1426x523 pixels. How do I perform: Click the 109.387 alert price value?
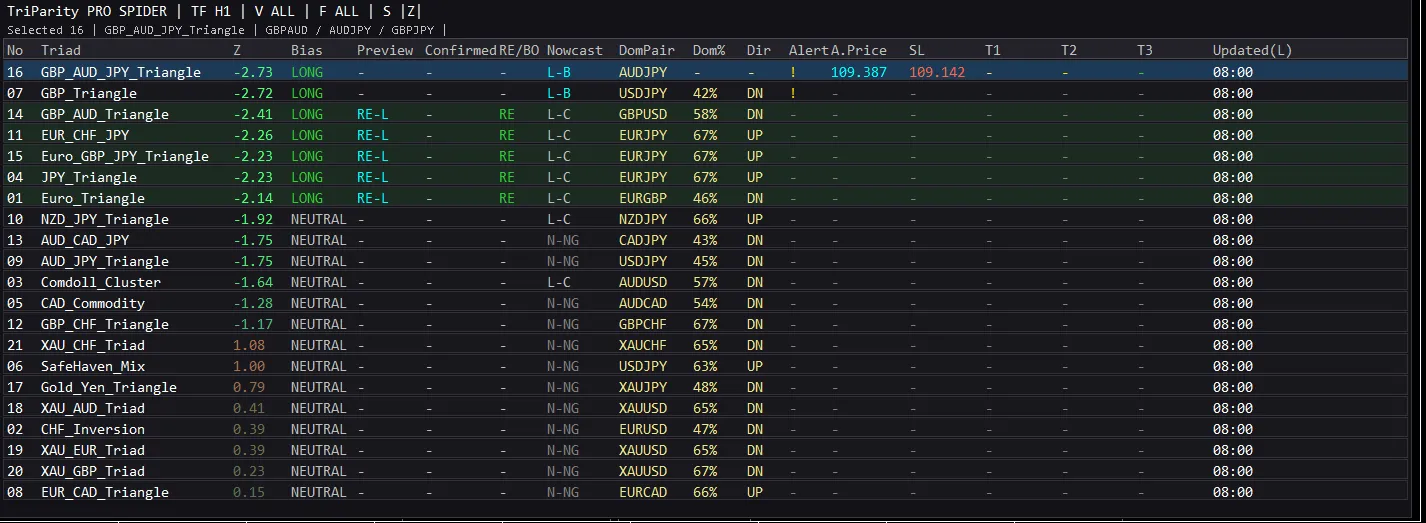pos(859,72)
